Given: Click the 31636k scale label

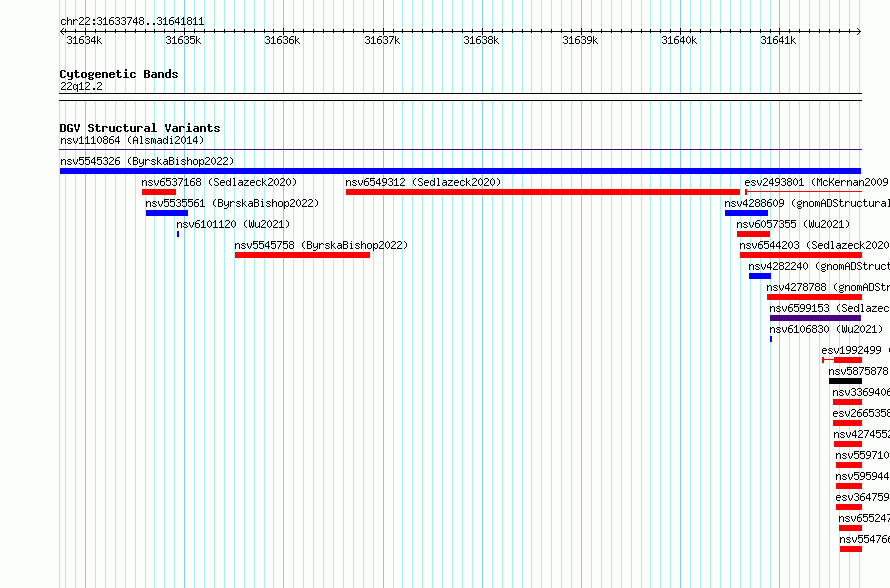Looking at the screenshot, I should click(282, 40).
